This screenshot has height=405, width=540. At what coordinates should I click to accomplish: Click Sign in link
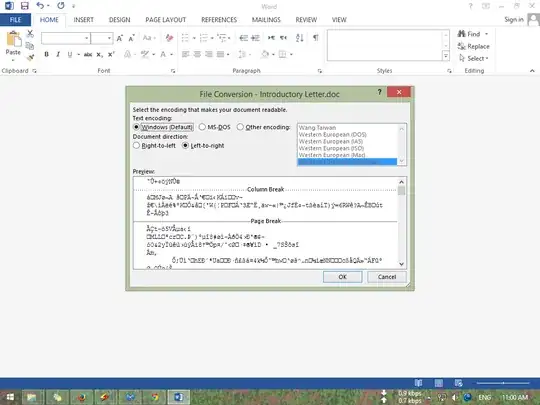(x=514, y=20)
